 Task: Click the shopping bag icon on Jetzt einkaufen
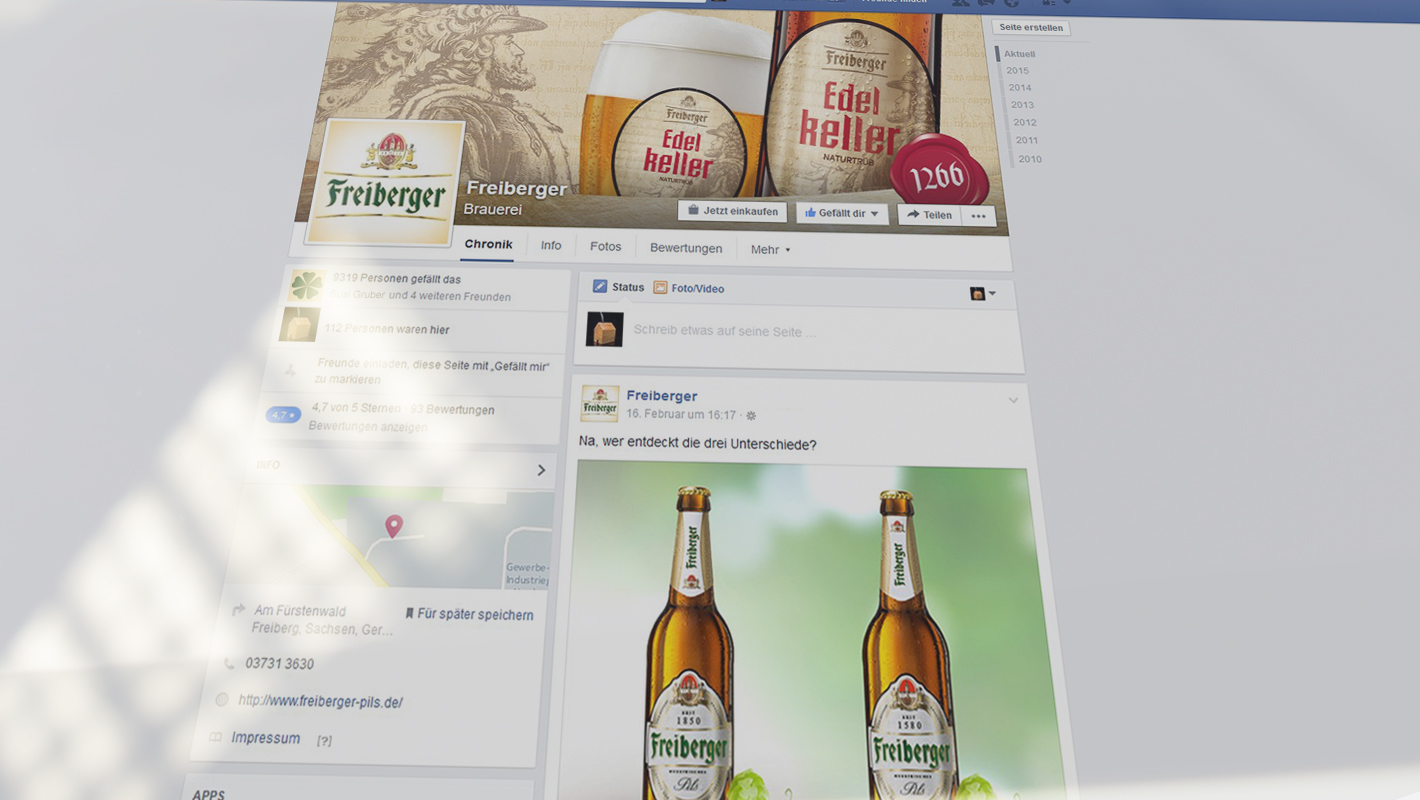[x=693, y=210]
